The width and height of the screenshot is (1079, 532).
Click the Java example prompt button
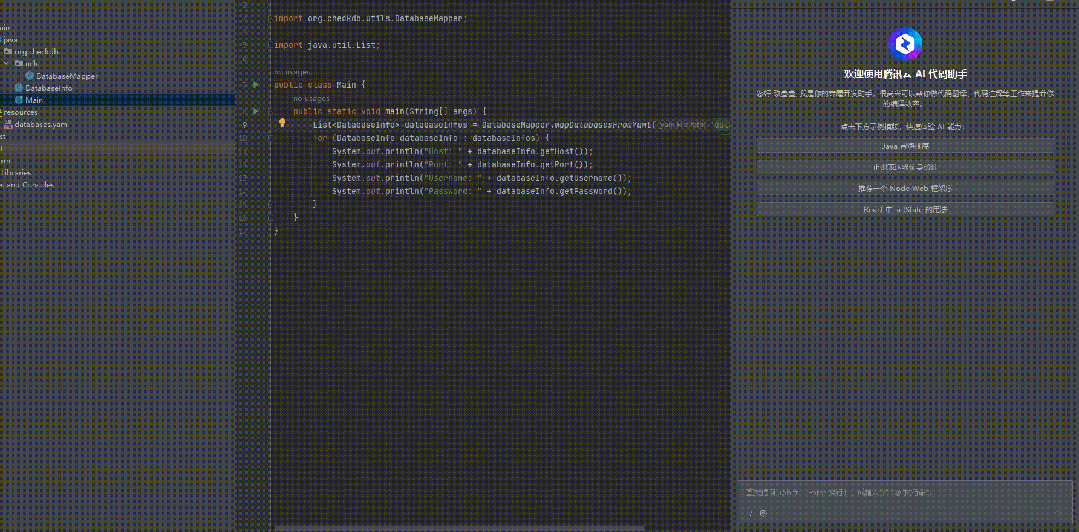[905, 147]
